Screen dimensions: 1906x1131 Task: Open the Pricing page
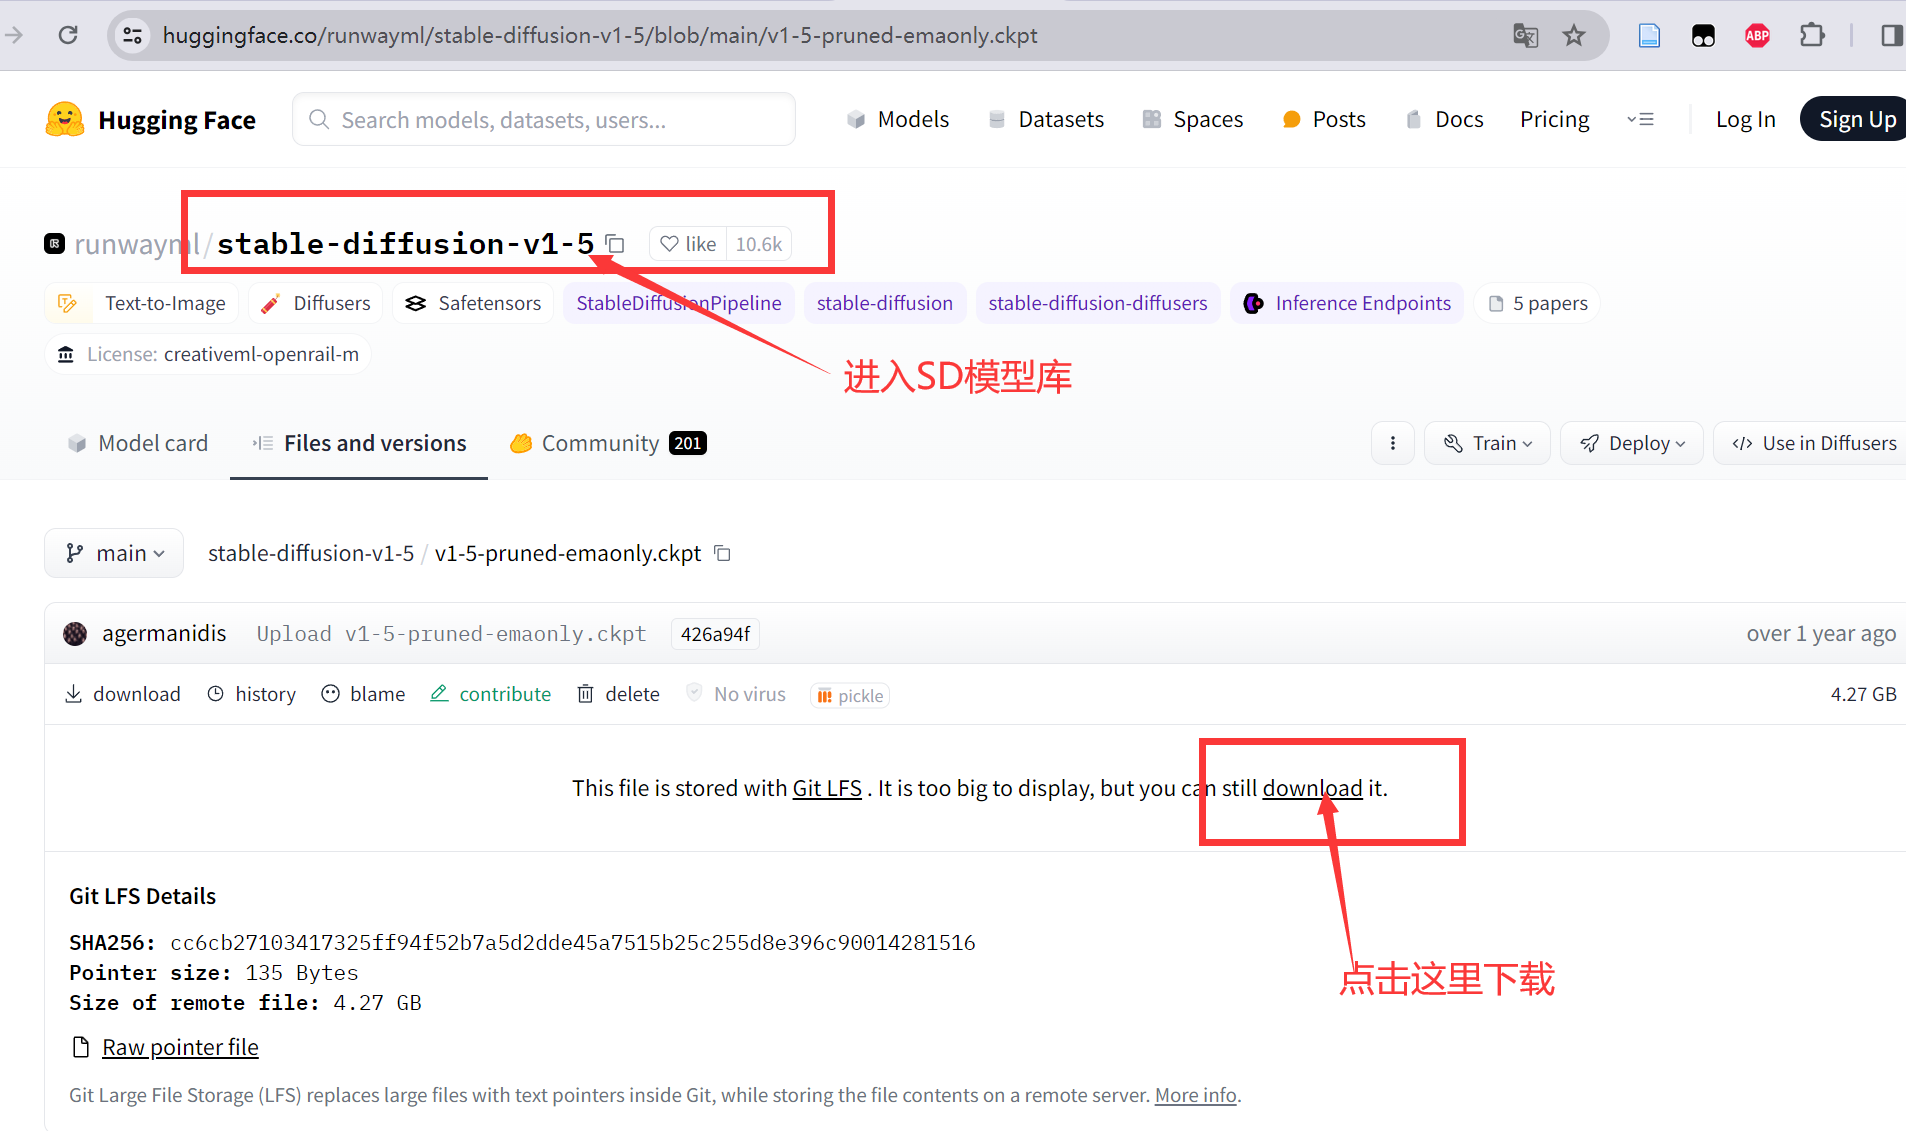click(1555, 120)
